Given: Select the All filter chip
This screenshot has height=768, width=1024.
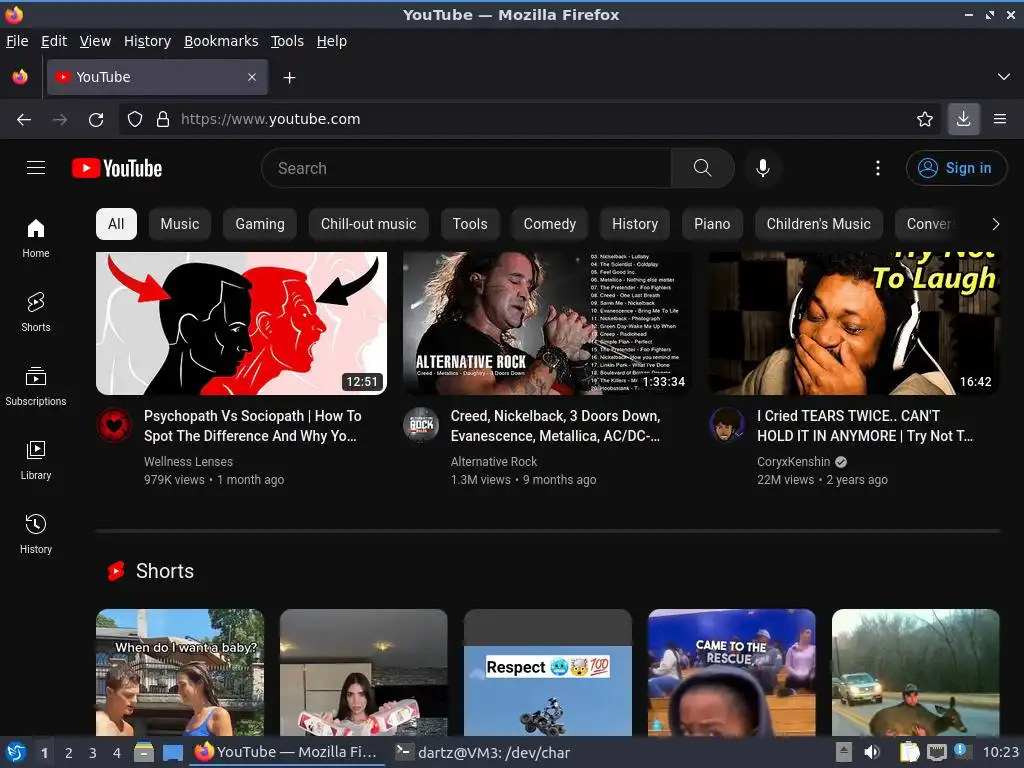Looking at the screenshot, I should (116, 224).
